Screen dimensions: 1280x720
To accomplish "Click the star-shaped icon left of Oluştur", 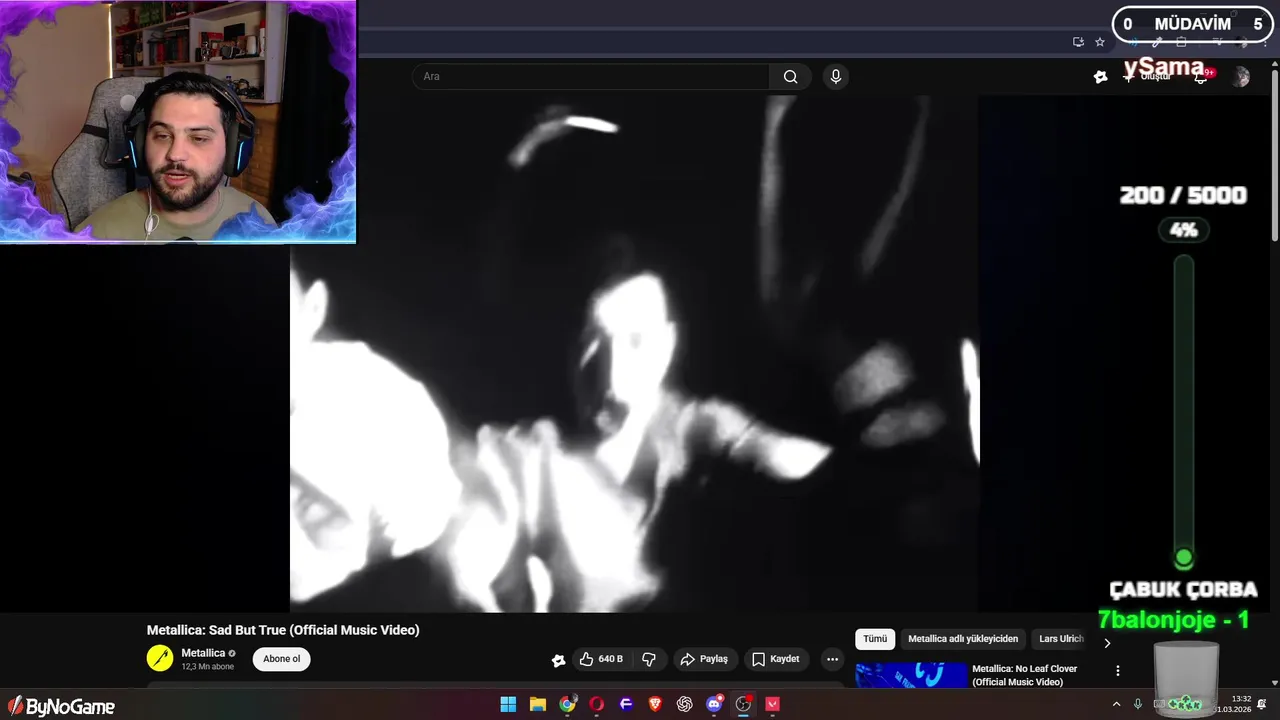I will coord(1101,77).
